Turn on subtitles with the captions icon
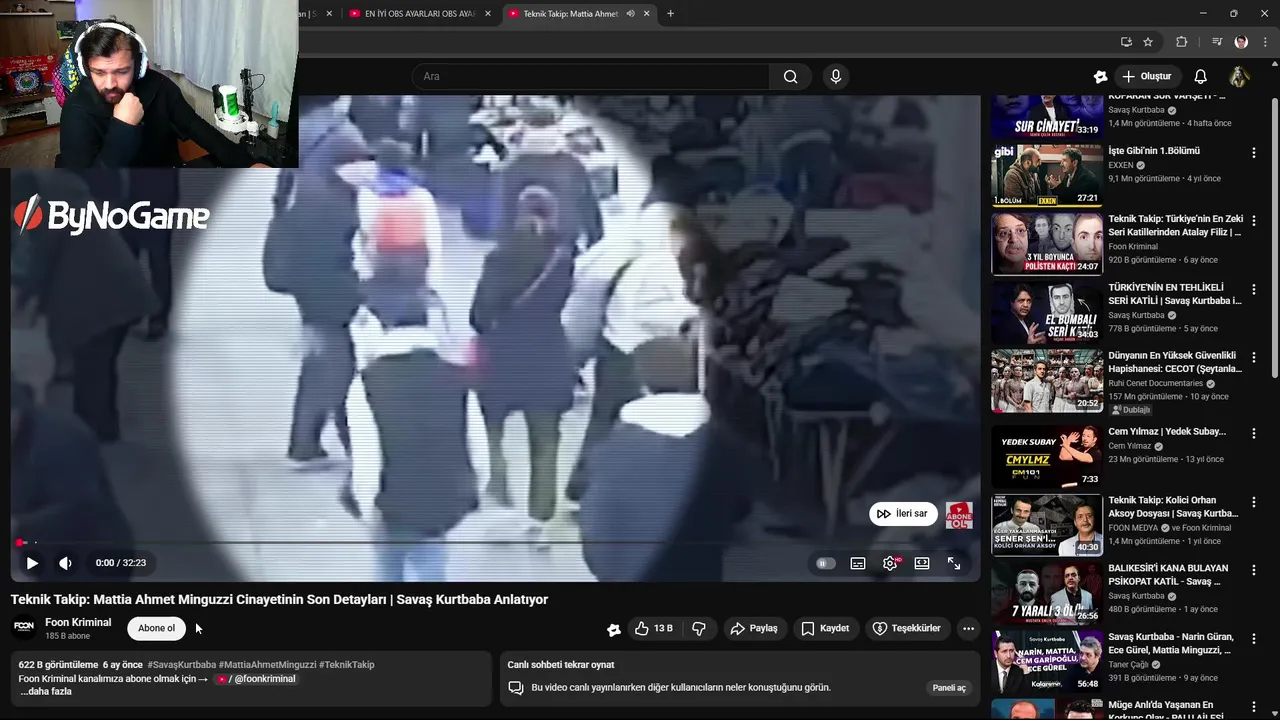The width and height of the screenshot is (1280, 720). [x=858, y=564]
